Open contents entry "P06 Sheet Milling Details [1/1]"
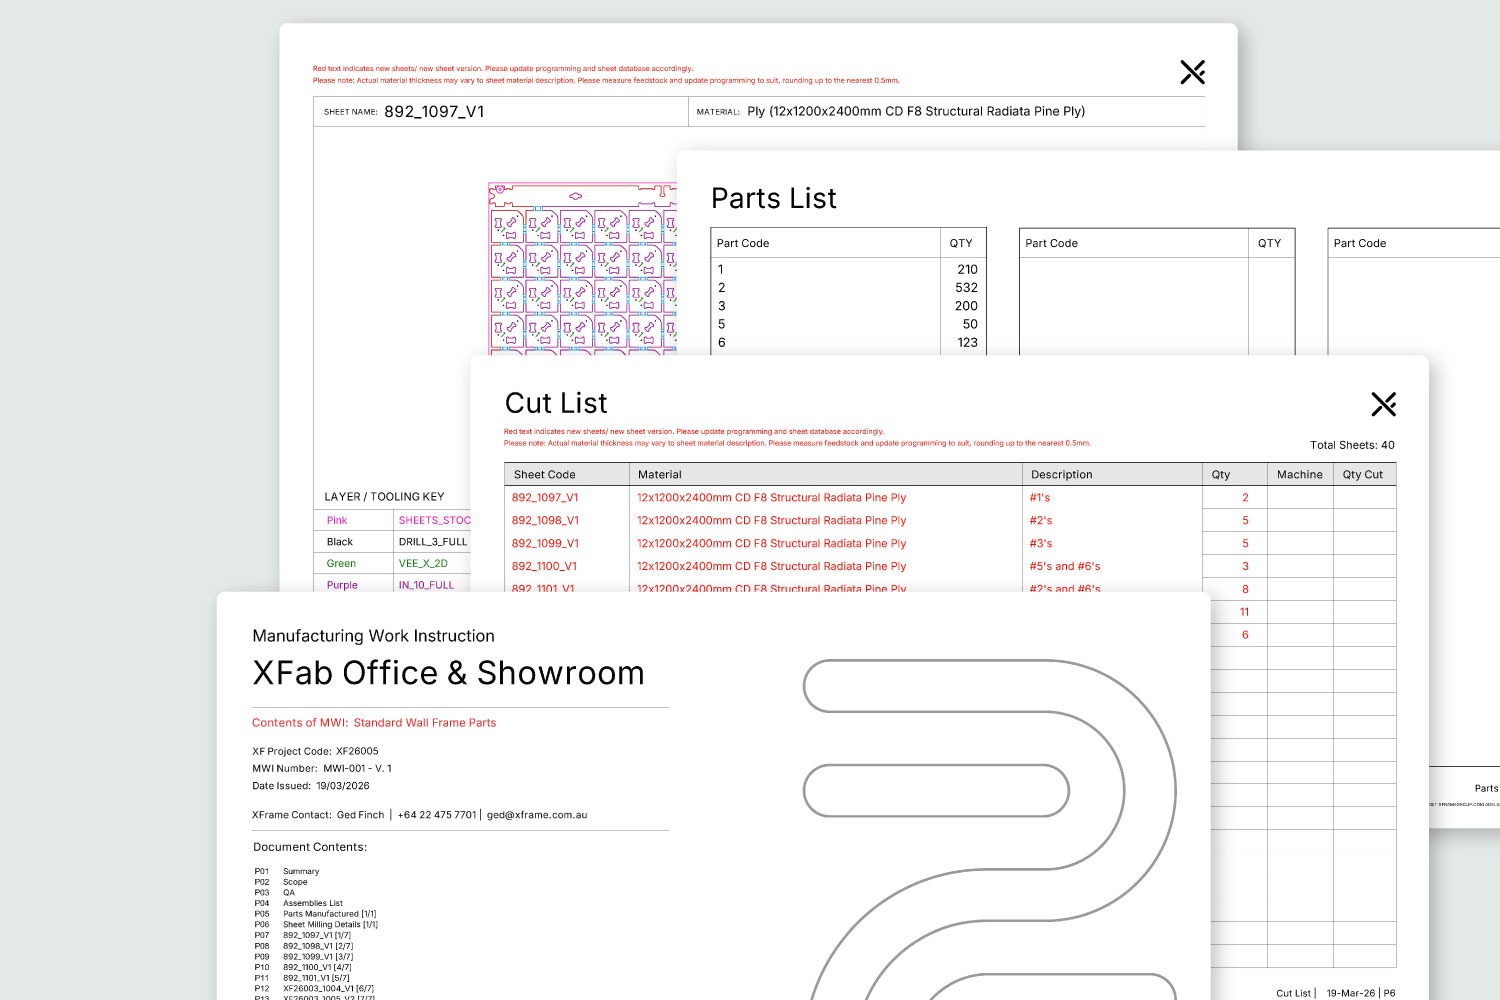Viewport: 1500px width, 1000px height. [x=316, y=925]
